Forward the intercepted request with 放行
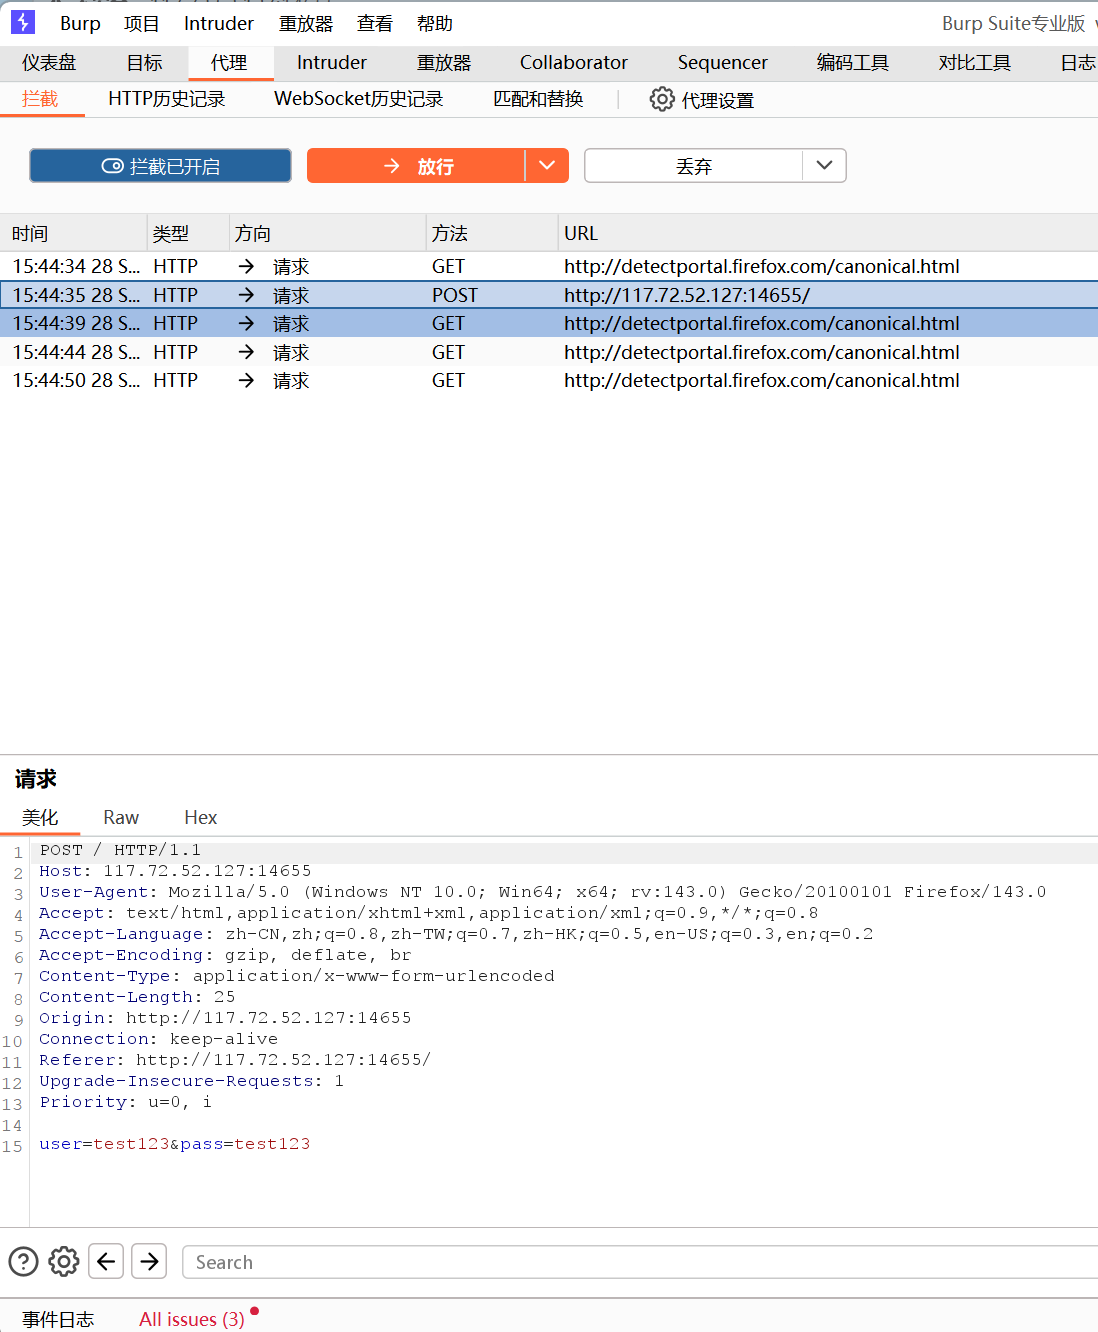The image size is (1098, 1332). (x=416, y=166)
